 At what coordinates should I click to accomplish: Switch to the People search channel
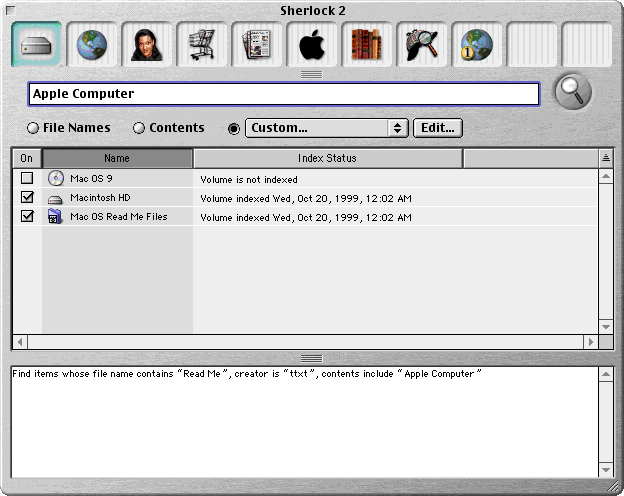click(146, 44)
